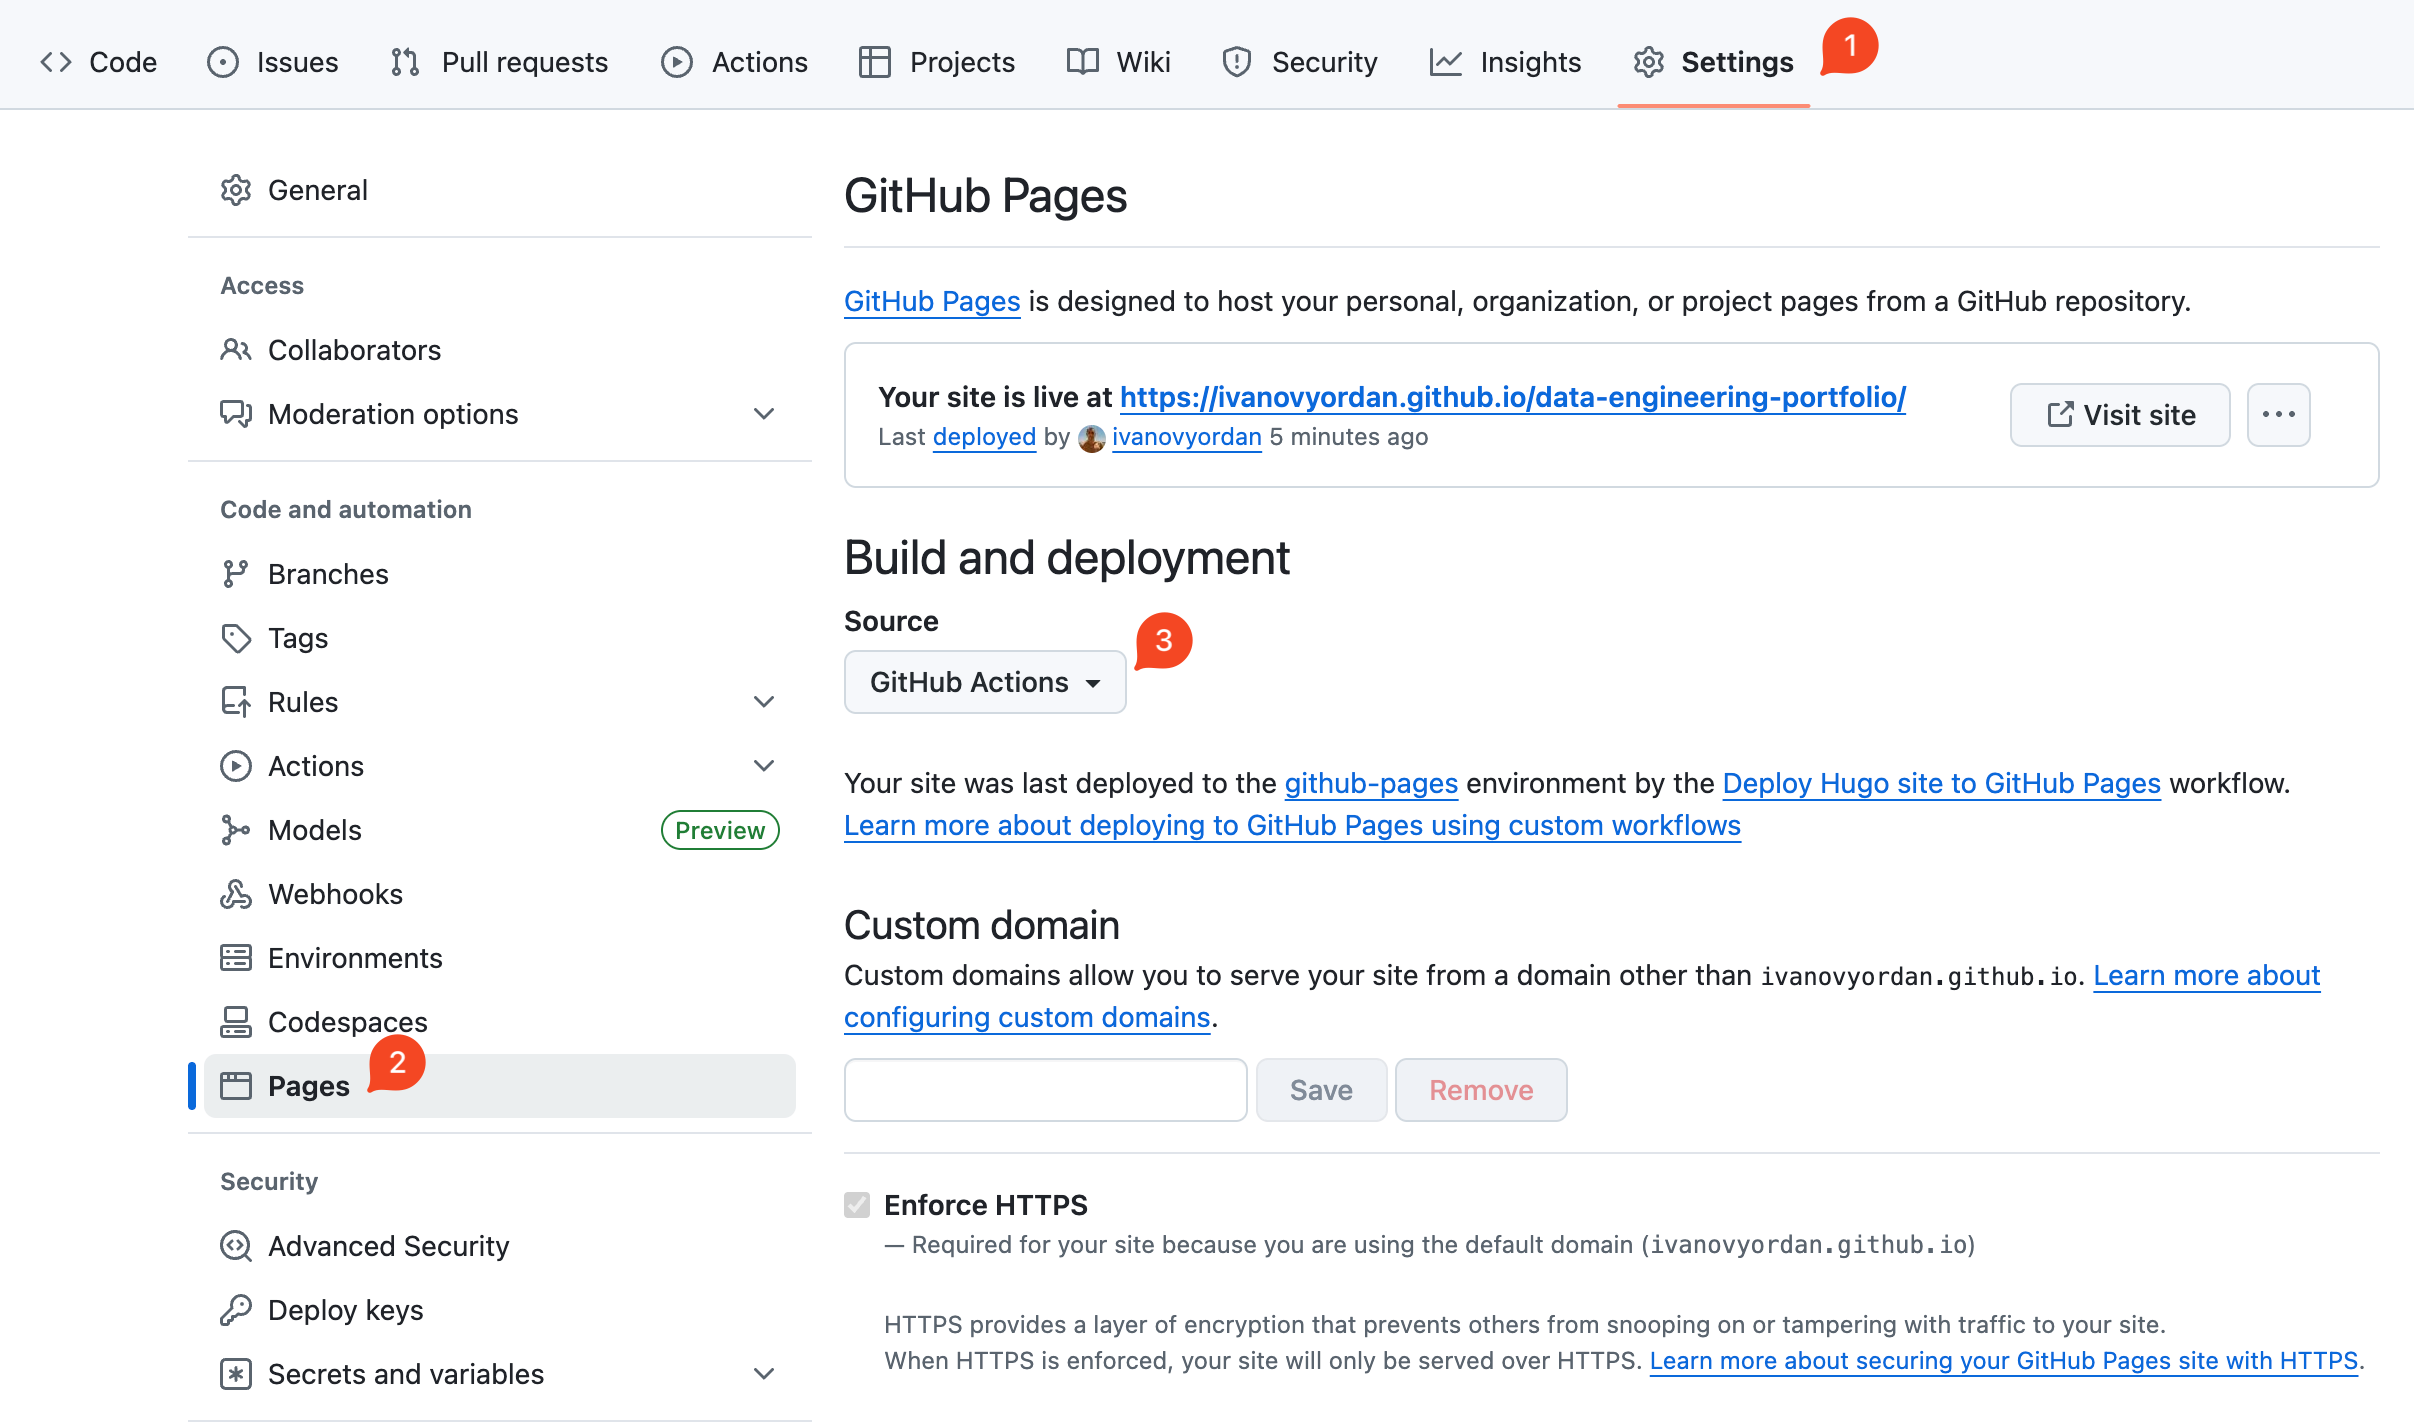This screenshot has width=2414, height=1428.
Task: Click the Webhooks icon
Action: tap(236, 894)
